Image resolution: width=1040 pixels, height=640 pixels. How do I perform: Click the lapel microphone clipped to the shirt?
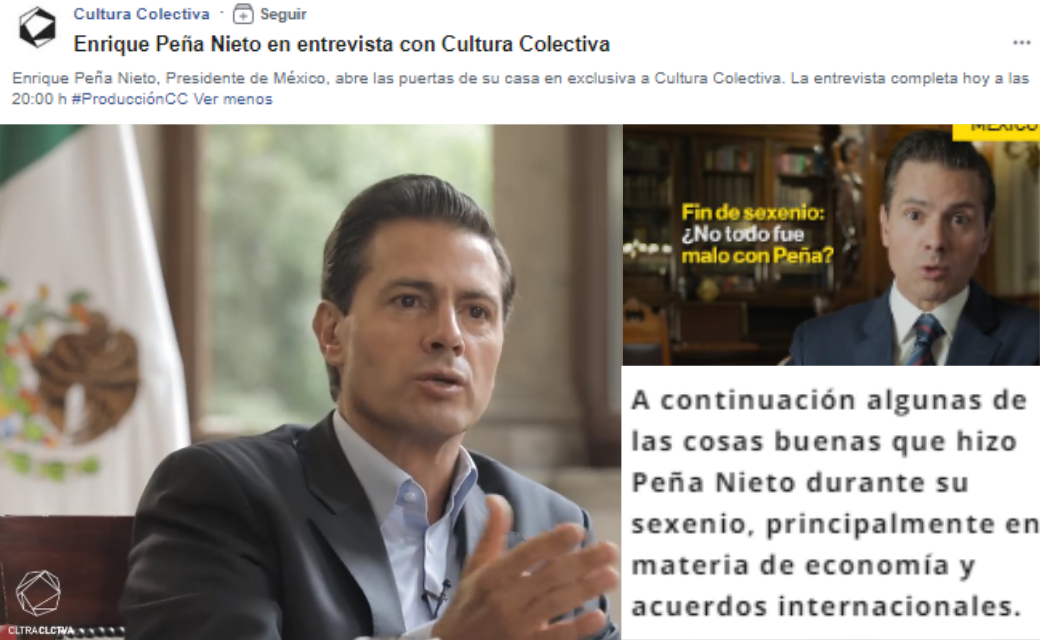[x=435, y=596]
